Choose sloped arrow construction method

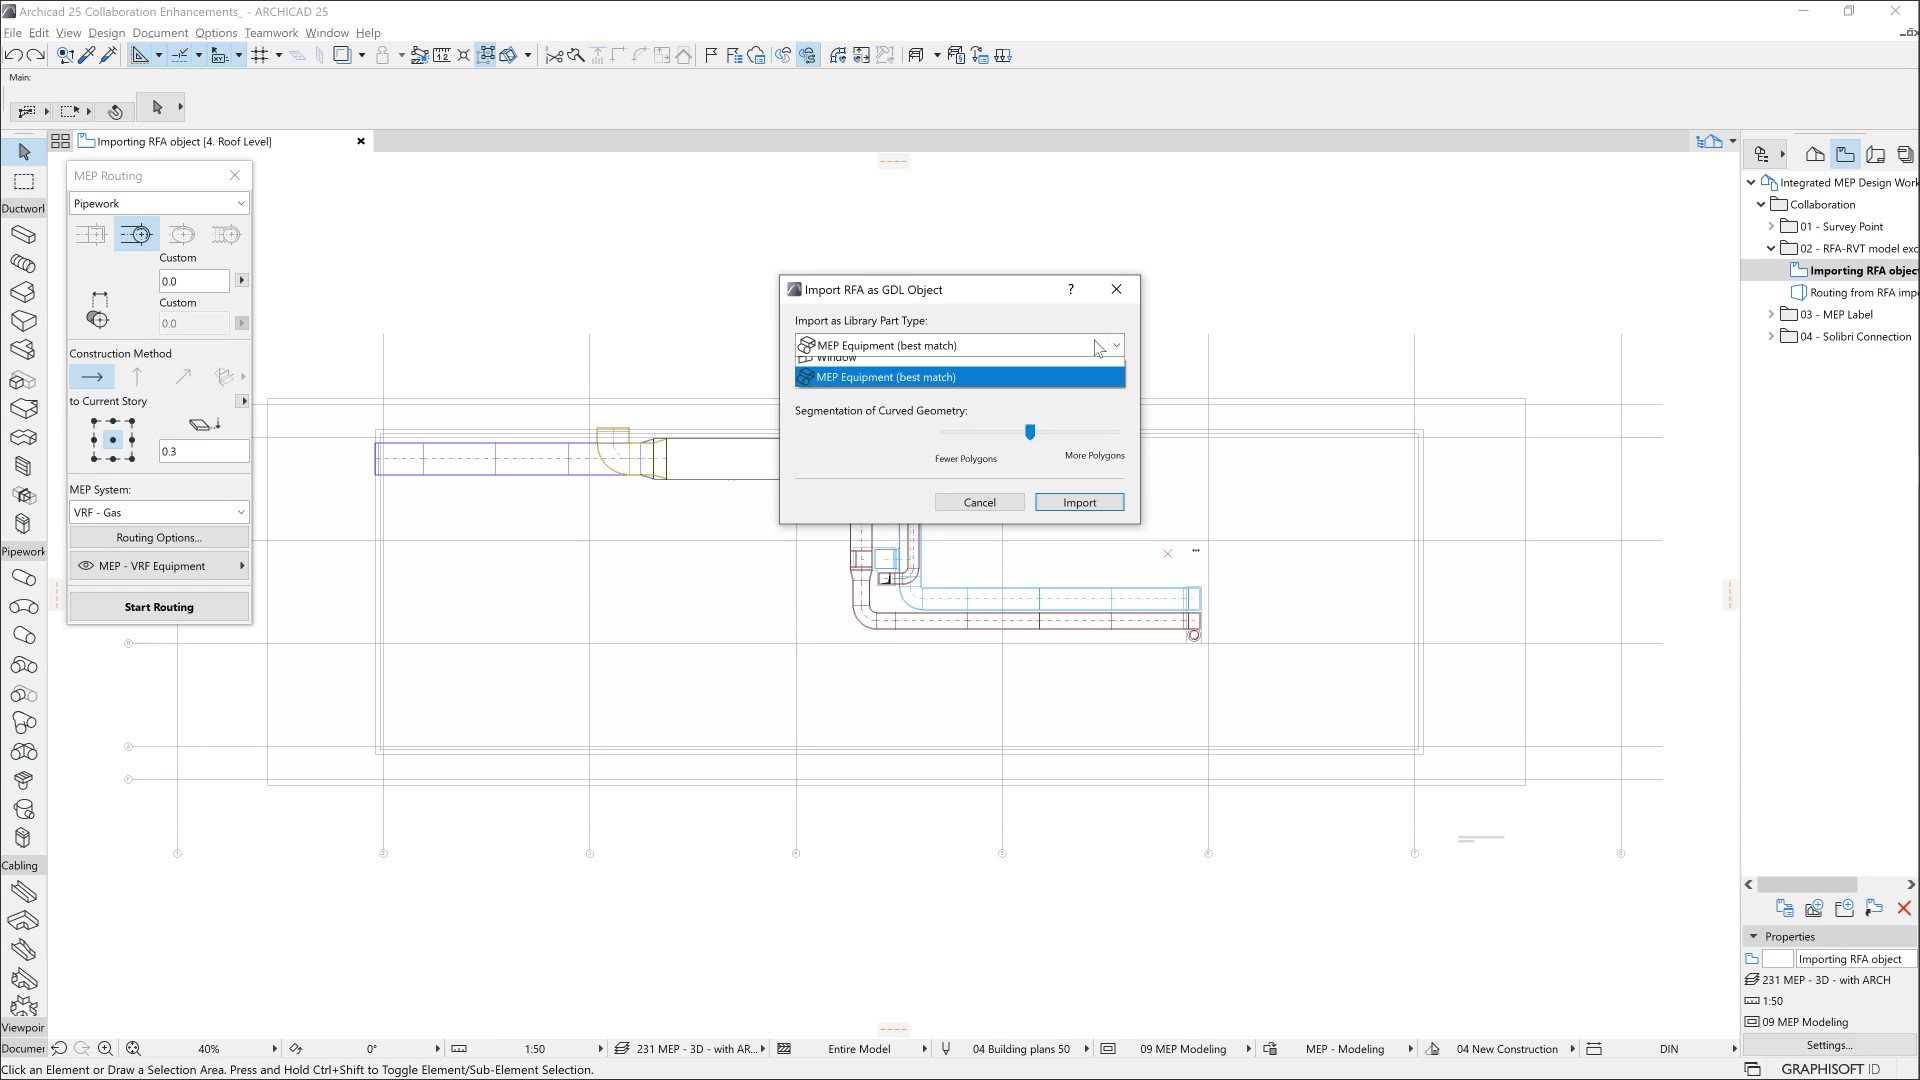click(x=182, y=377)
